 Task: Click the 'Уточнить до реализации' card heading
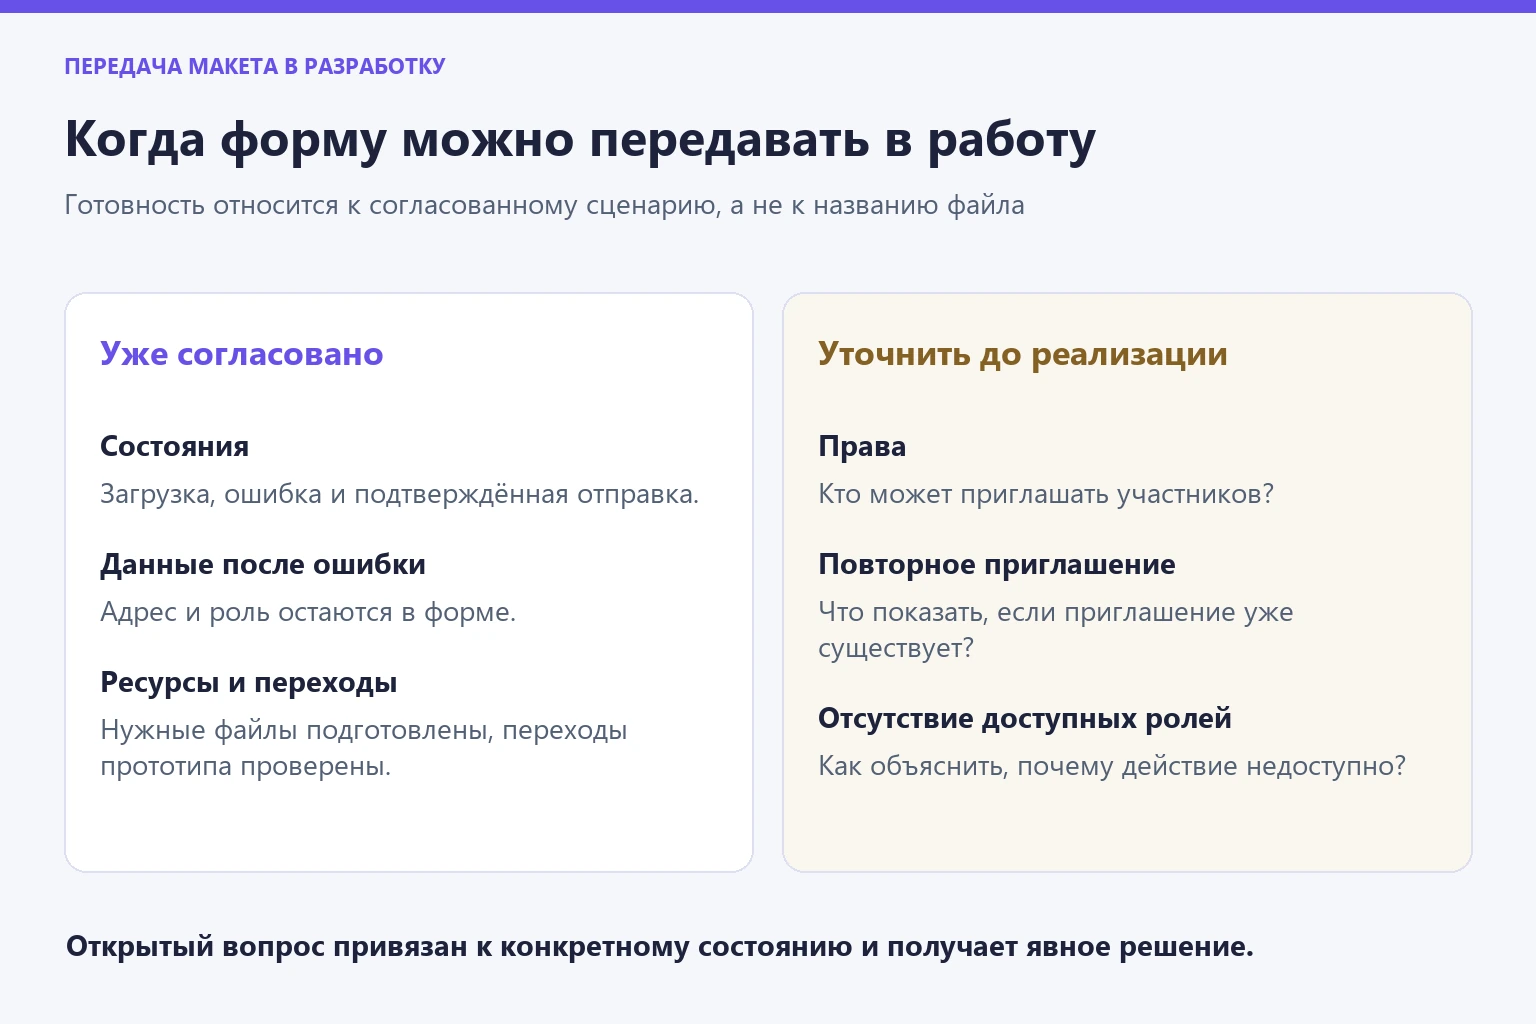coord(1023,354)
